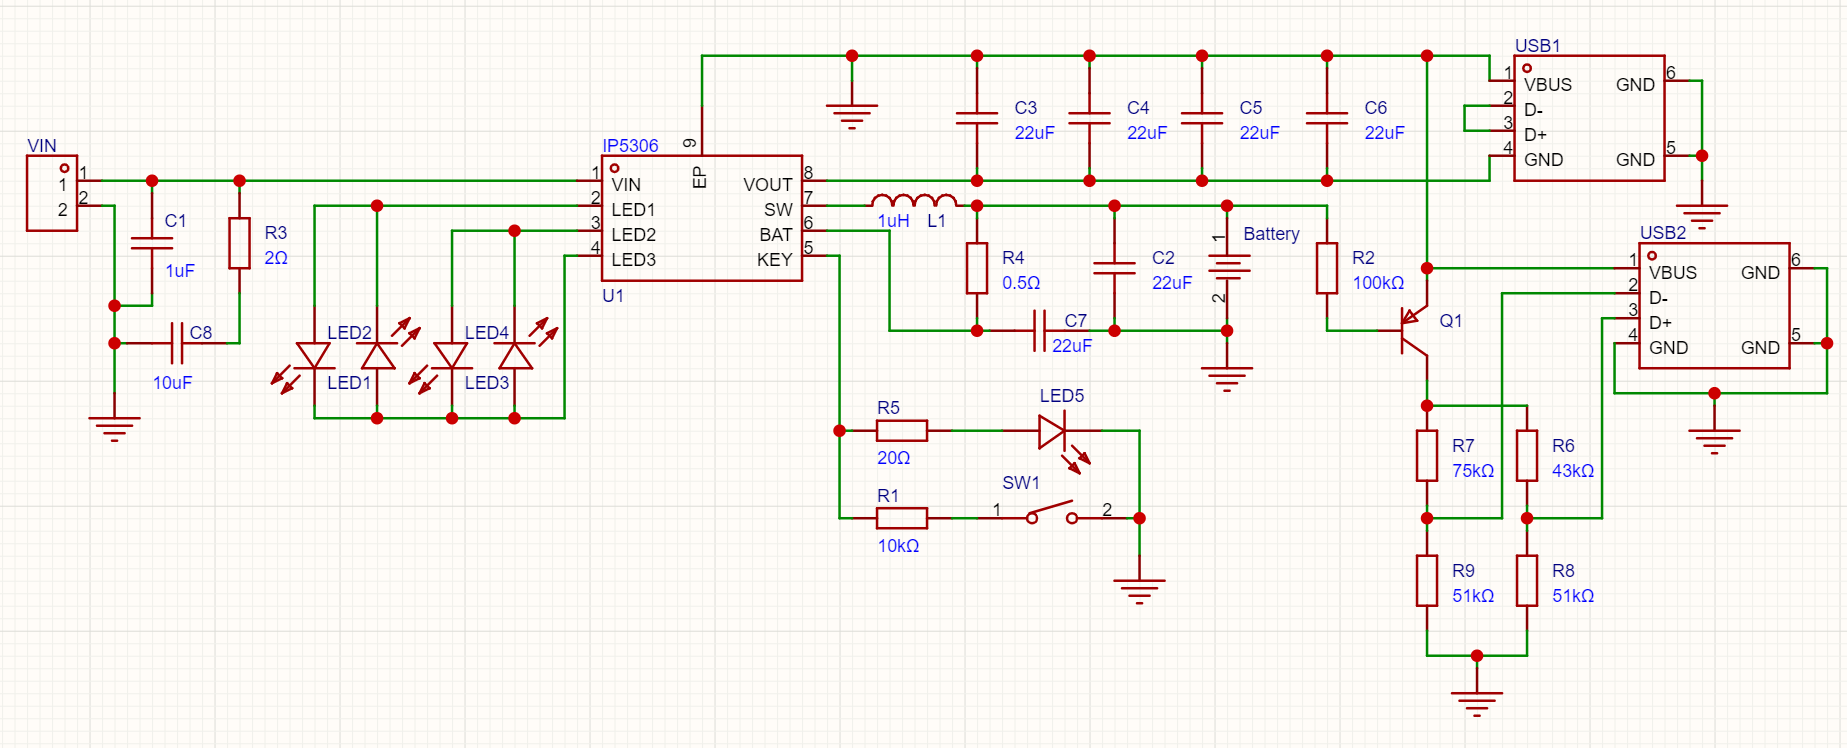Select the SW1 switch symbol
This screenshot has width=1847, height=748.
click(1050, 513)
